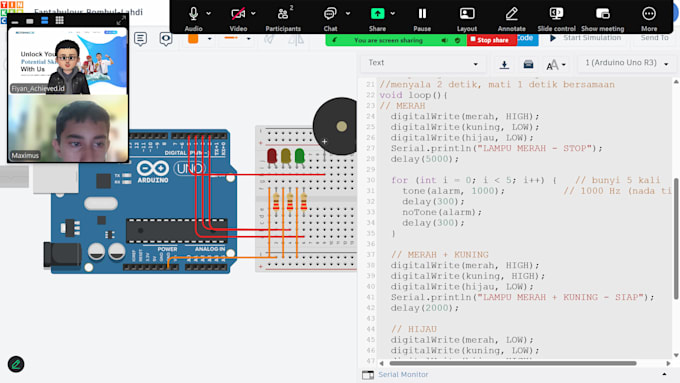Click code line 'delay(2000);'

(425, 308)
